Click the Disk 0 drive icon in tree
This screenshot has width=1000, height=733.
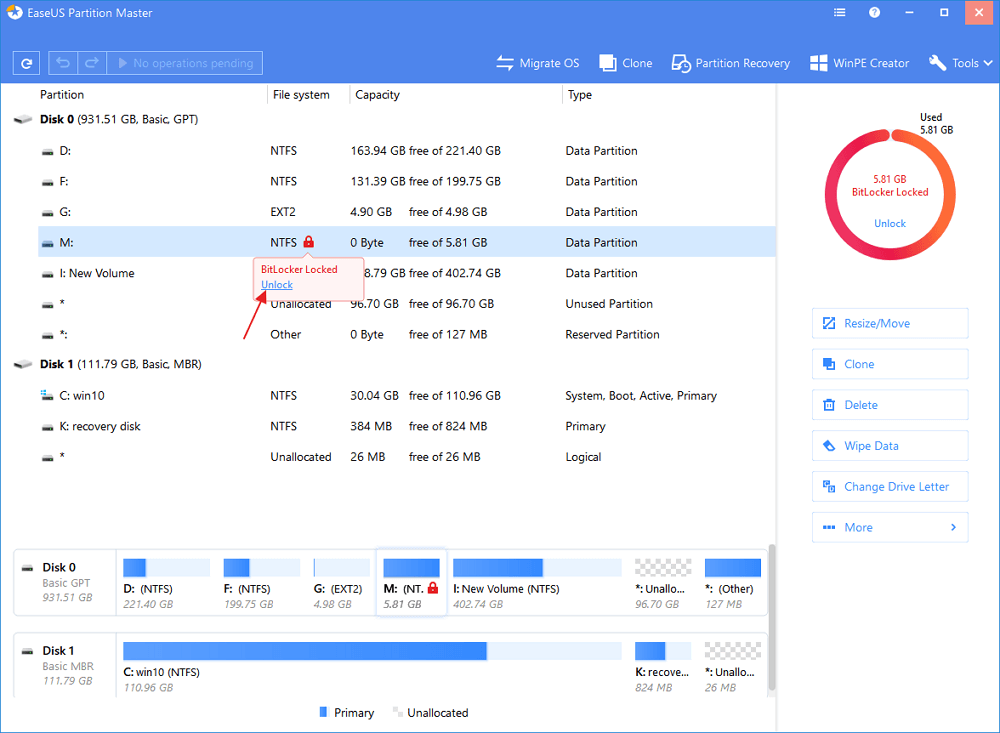pos(23,119)
